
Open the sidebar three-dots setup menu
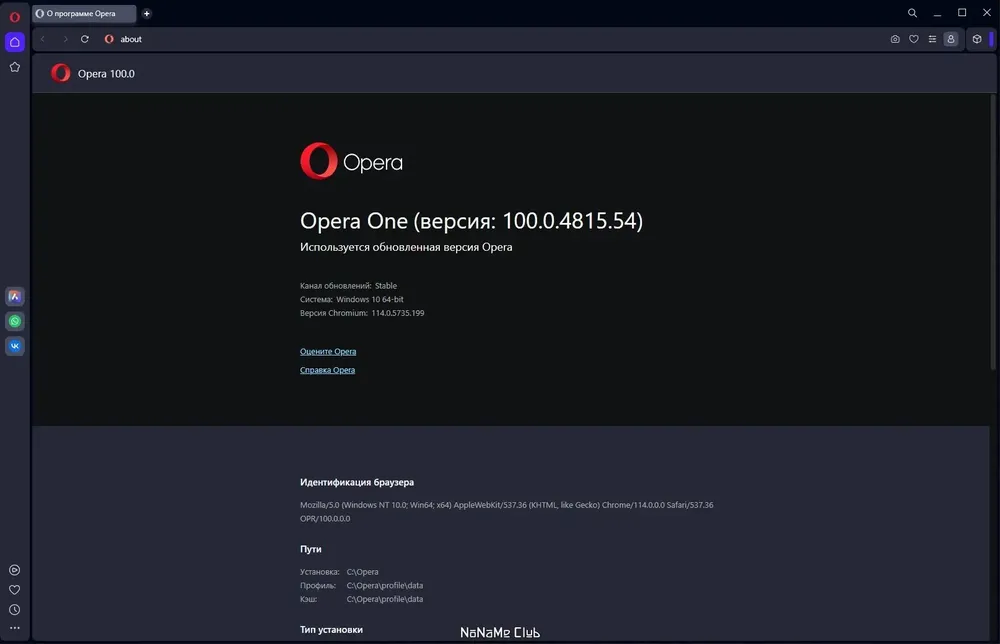[x=15, y=628]
